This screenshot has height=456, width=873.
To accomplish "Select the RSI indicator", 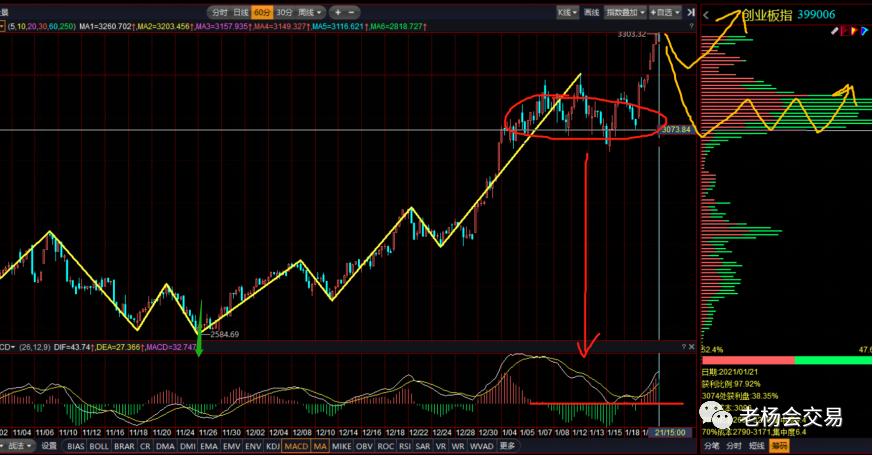I will pos(405,446).
